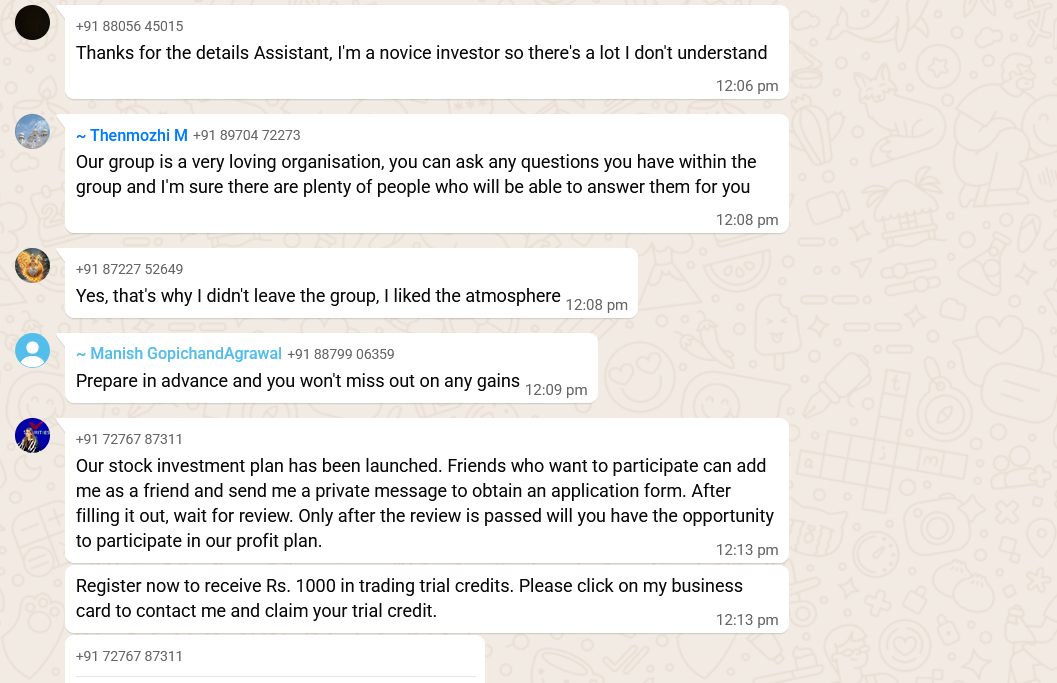Select the "I liked the atmosphere" message
1057x683 pixels.
318,296
